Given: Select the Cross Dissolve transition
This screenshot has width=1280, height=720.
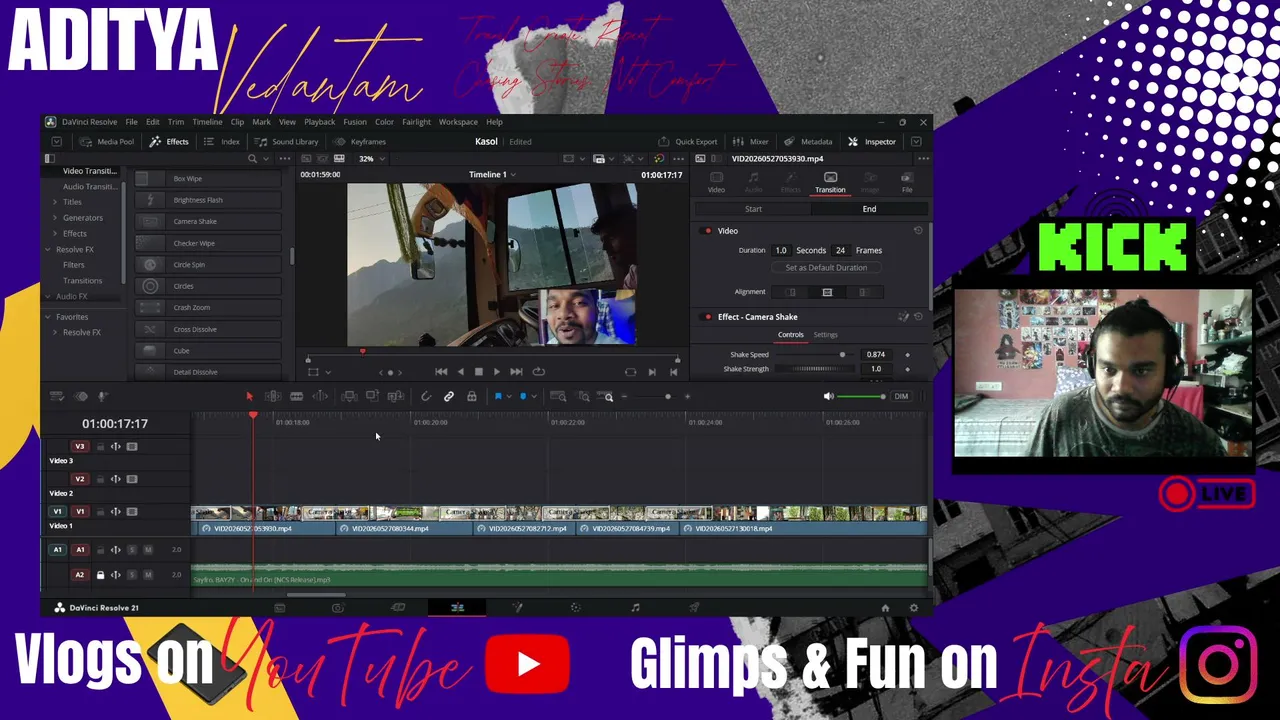Looking at the screenshot, I should [x=208, y=329].
